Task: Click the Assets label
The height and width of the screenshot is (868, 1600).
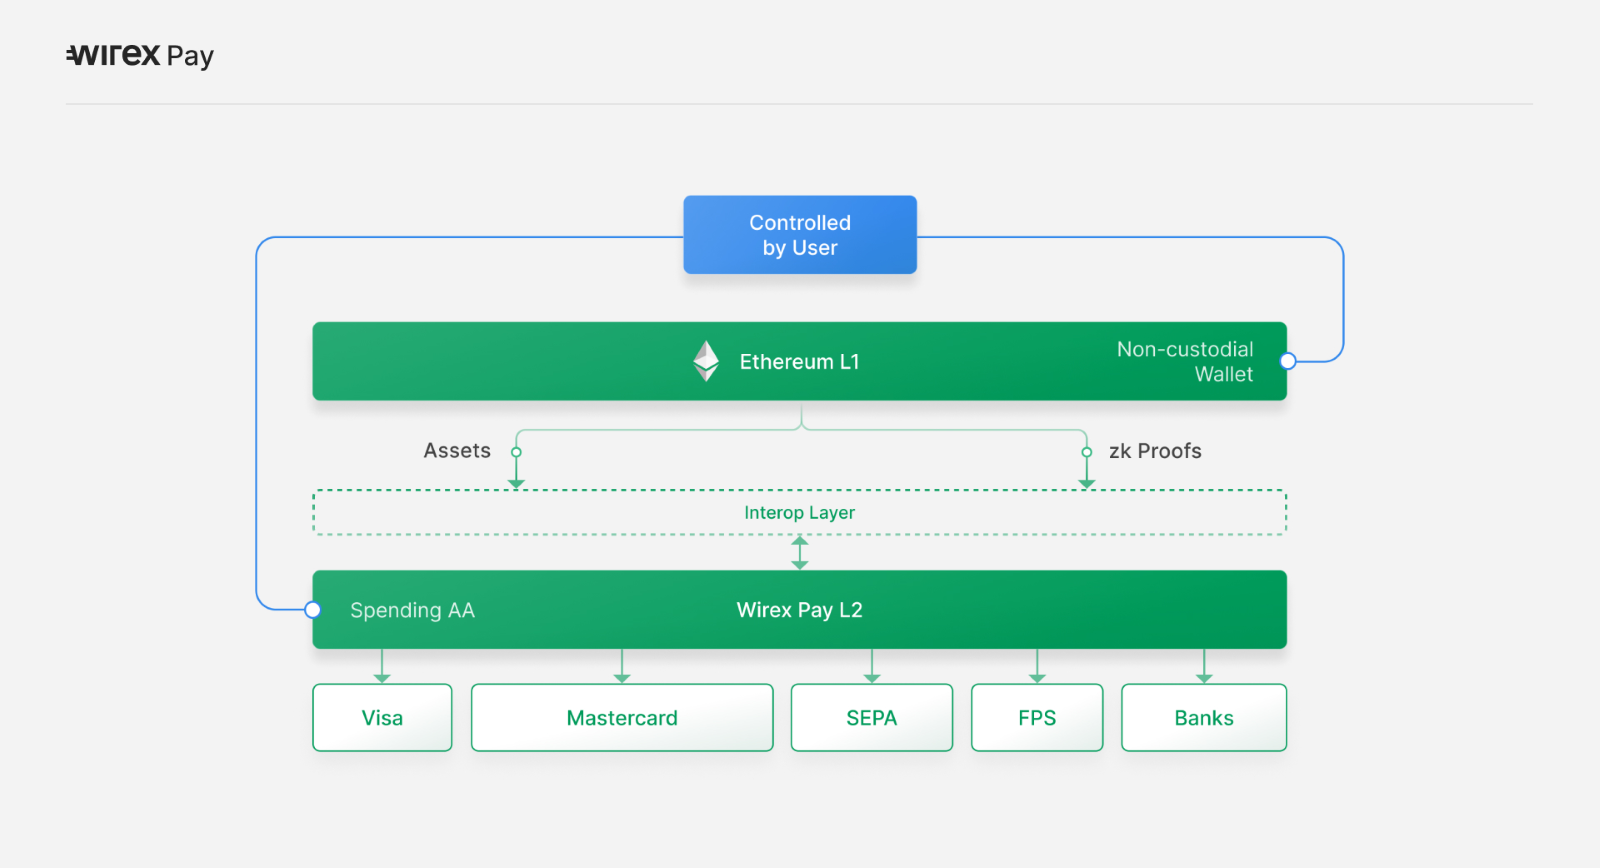Action: click(457, 451)
